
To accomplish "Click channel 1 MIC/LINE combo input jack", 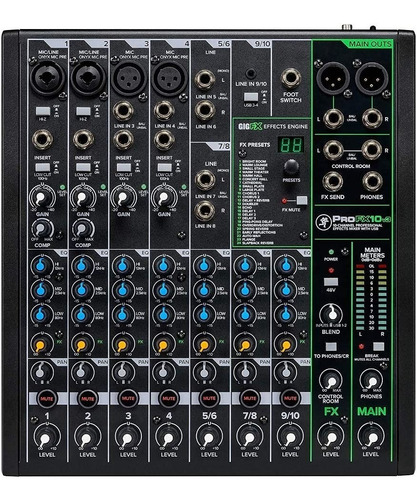I will [x=48, y=78].
